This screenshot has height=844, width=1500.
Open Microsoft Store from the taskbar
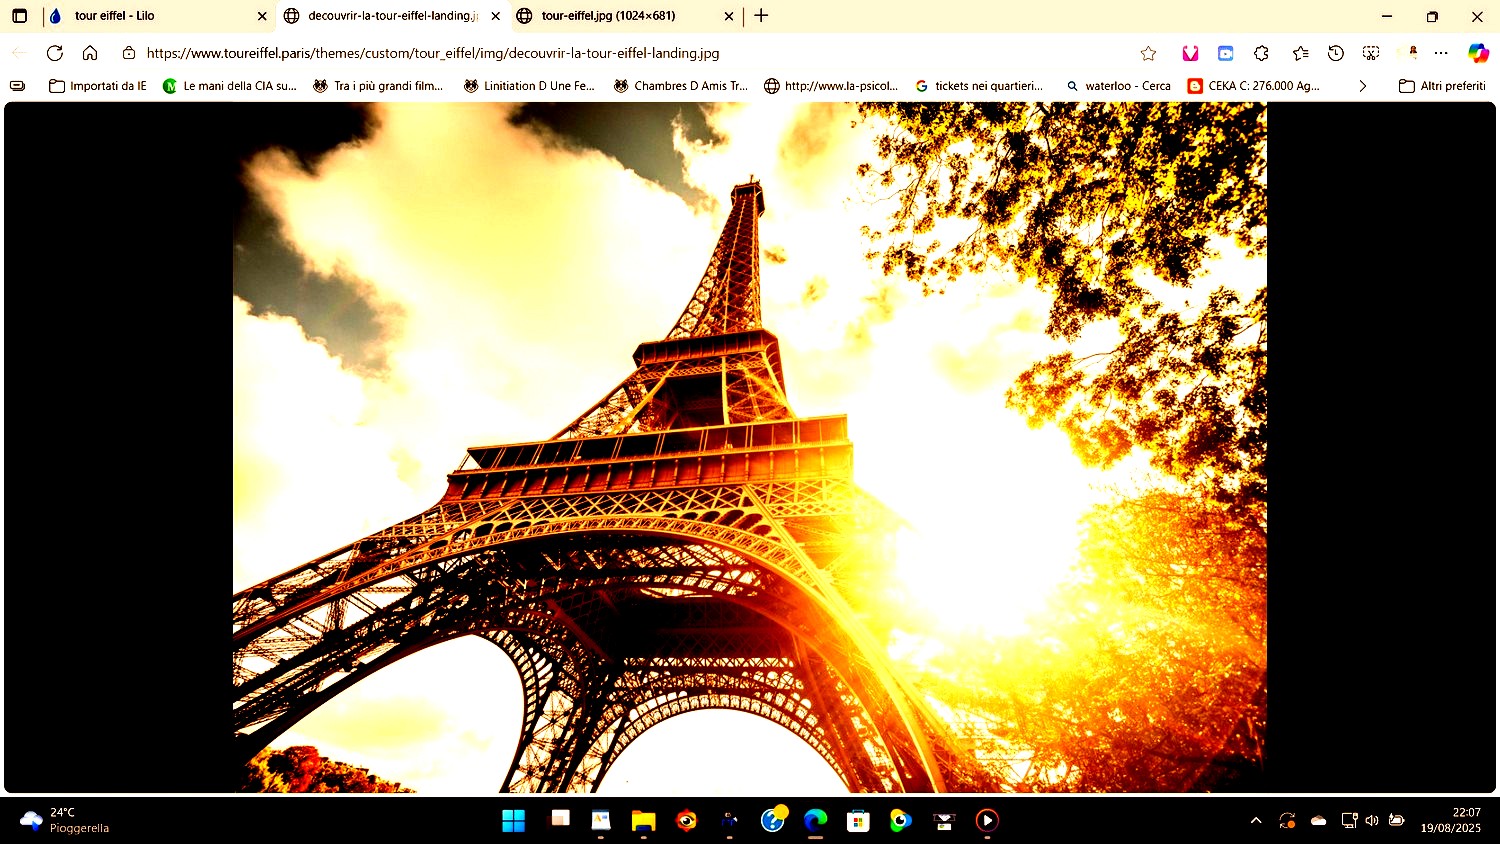pyautogui.click(x=858, y=821)
